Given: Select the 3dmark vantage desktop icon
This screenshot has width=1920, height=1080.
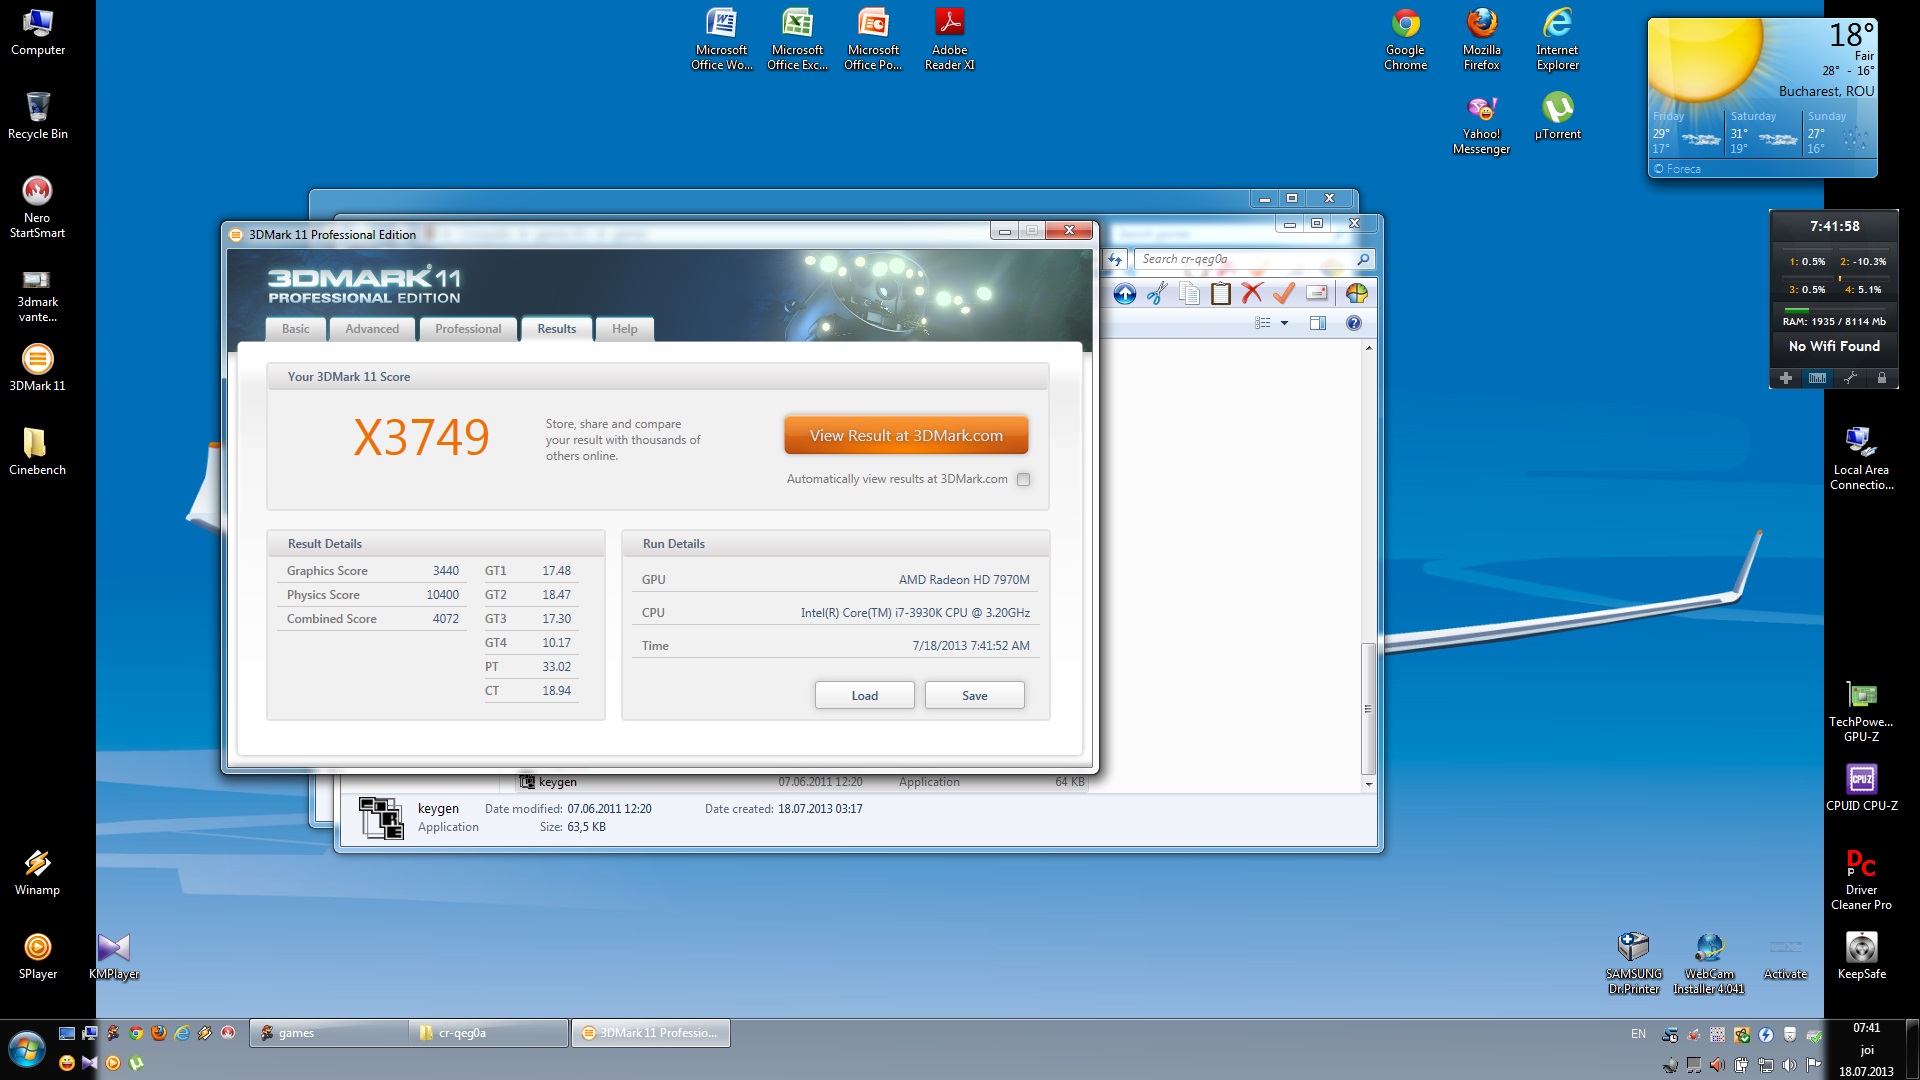Looking at the screenshot, I should click(x=37, y=296).
